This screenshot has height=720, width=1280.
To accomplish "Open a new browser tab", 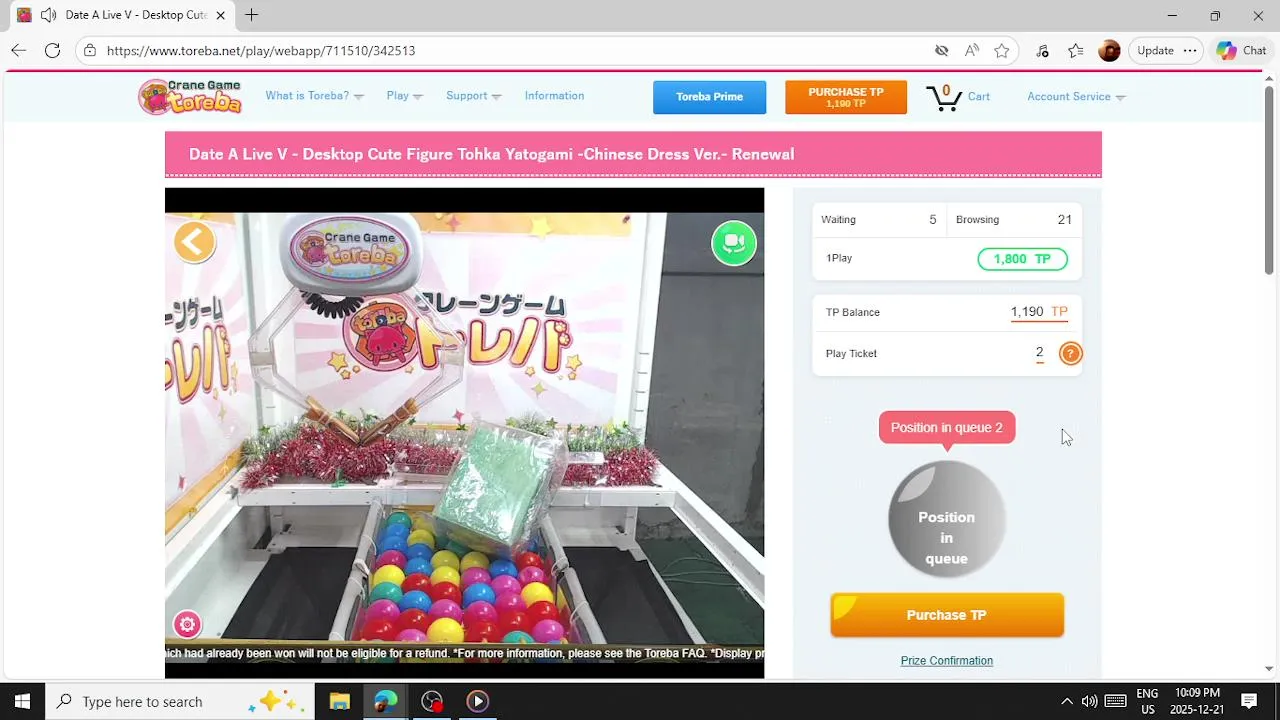I will (x=251, y=15).
